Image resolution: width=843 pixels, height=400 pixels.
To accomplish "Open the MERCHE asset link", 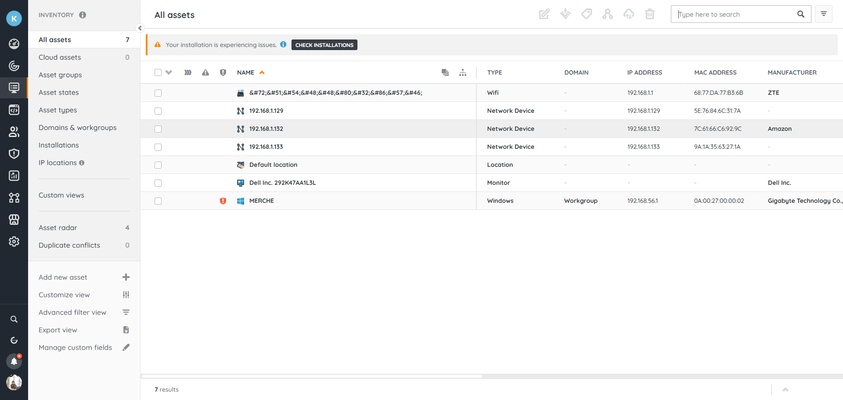I will point(261,201).
